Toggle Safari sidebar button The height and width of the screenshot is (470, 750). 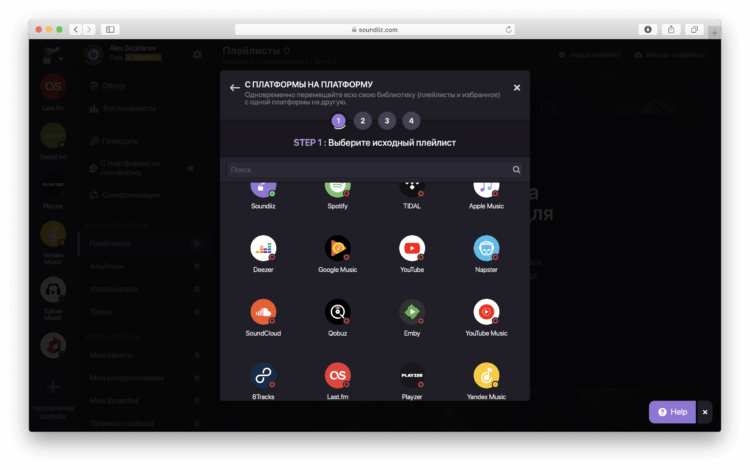coord(110,29)
